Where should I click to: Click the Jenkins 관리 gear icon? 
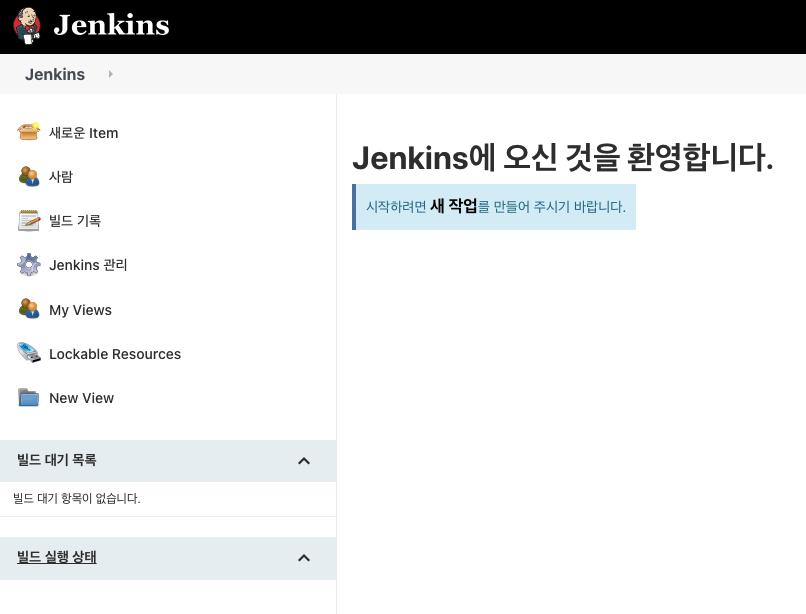pyautogui.click(x=29, y=265)
